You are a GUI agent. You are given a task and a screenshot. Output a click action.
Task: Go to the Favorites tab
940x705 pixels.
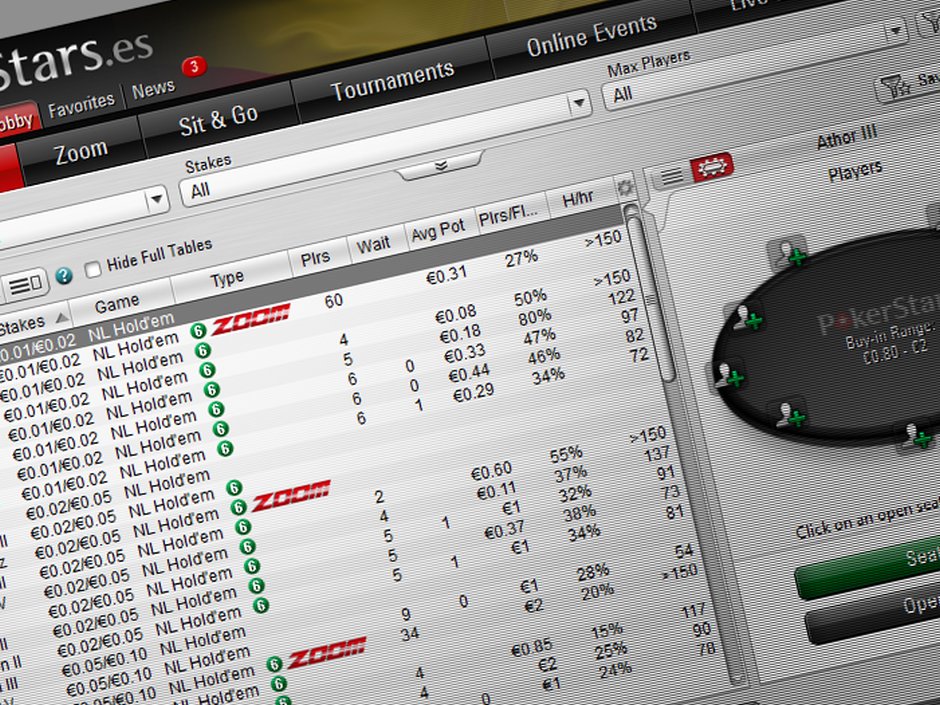(82, 106)
